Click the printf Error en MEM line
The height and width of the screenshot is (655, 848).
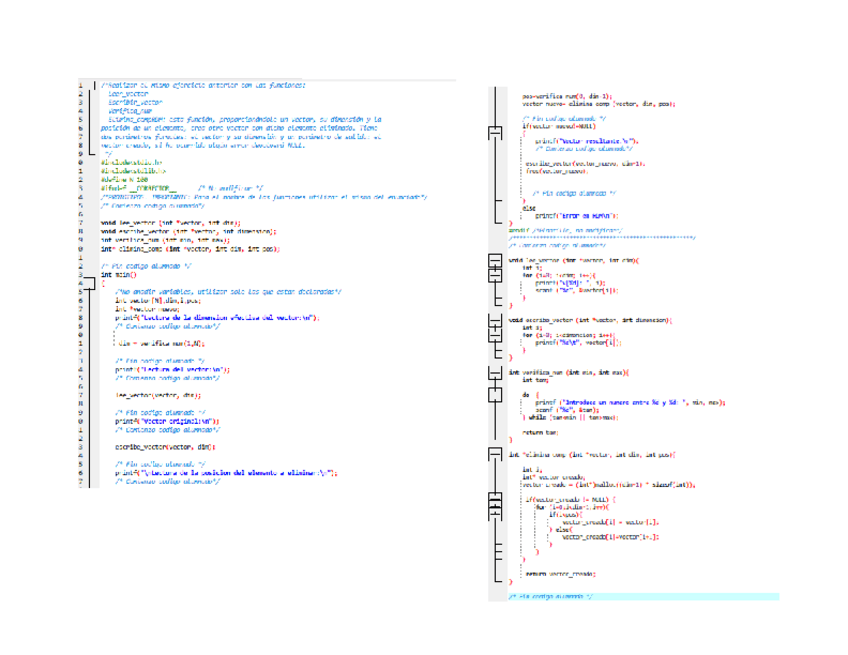click(576, 215)
